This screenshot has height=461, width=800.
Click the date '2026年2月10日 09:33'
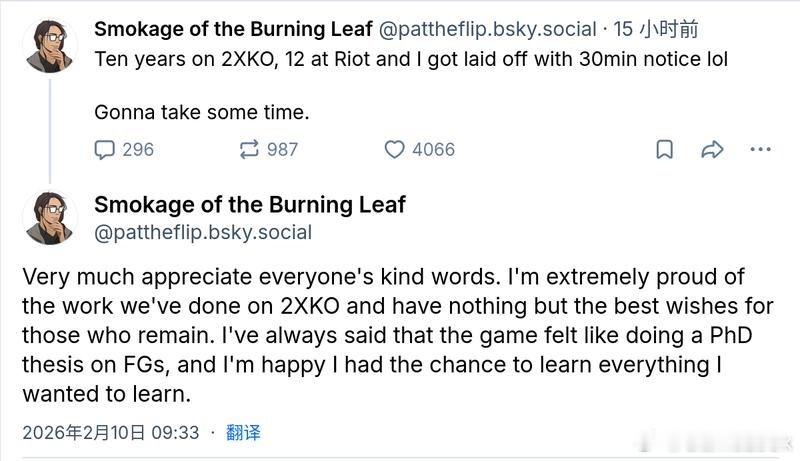[111, 433]
